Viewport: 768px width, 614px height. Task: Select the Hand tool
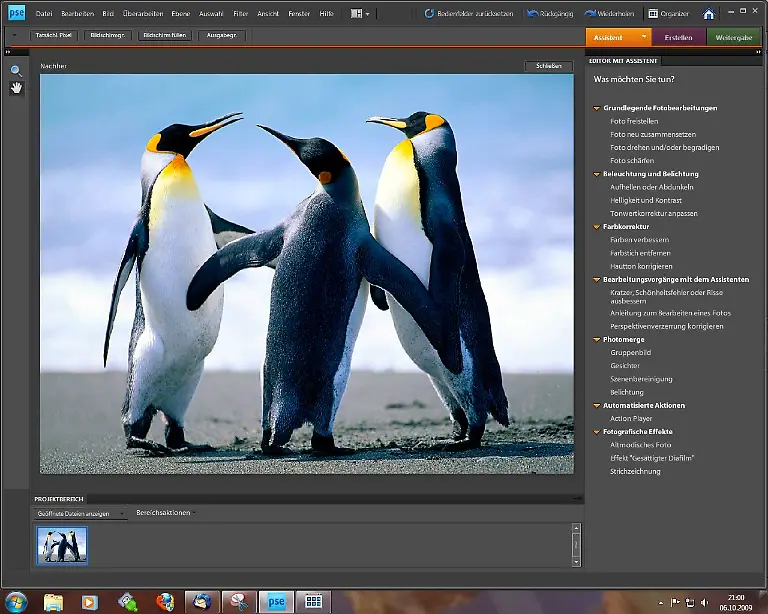(x=16, y=88)
